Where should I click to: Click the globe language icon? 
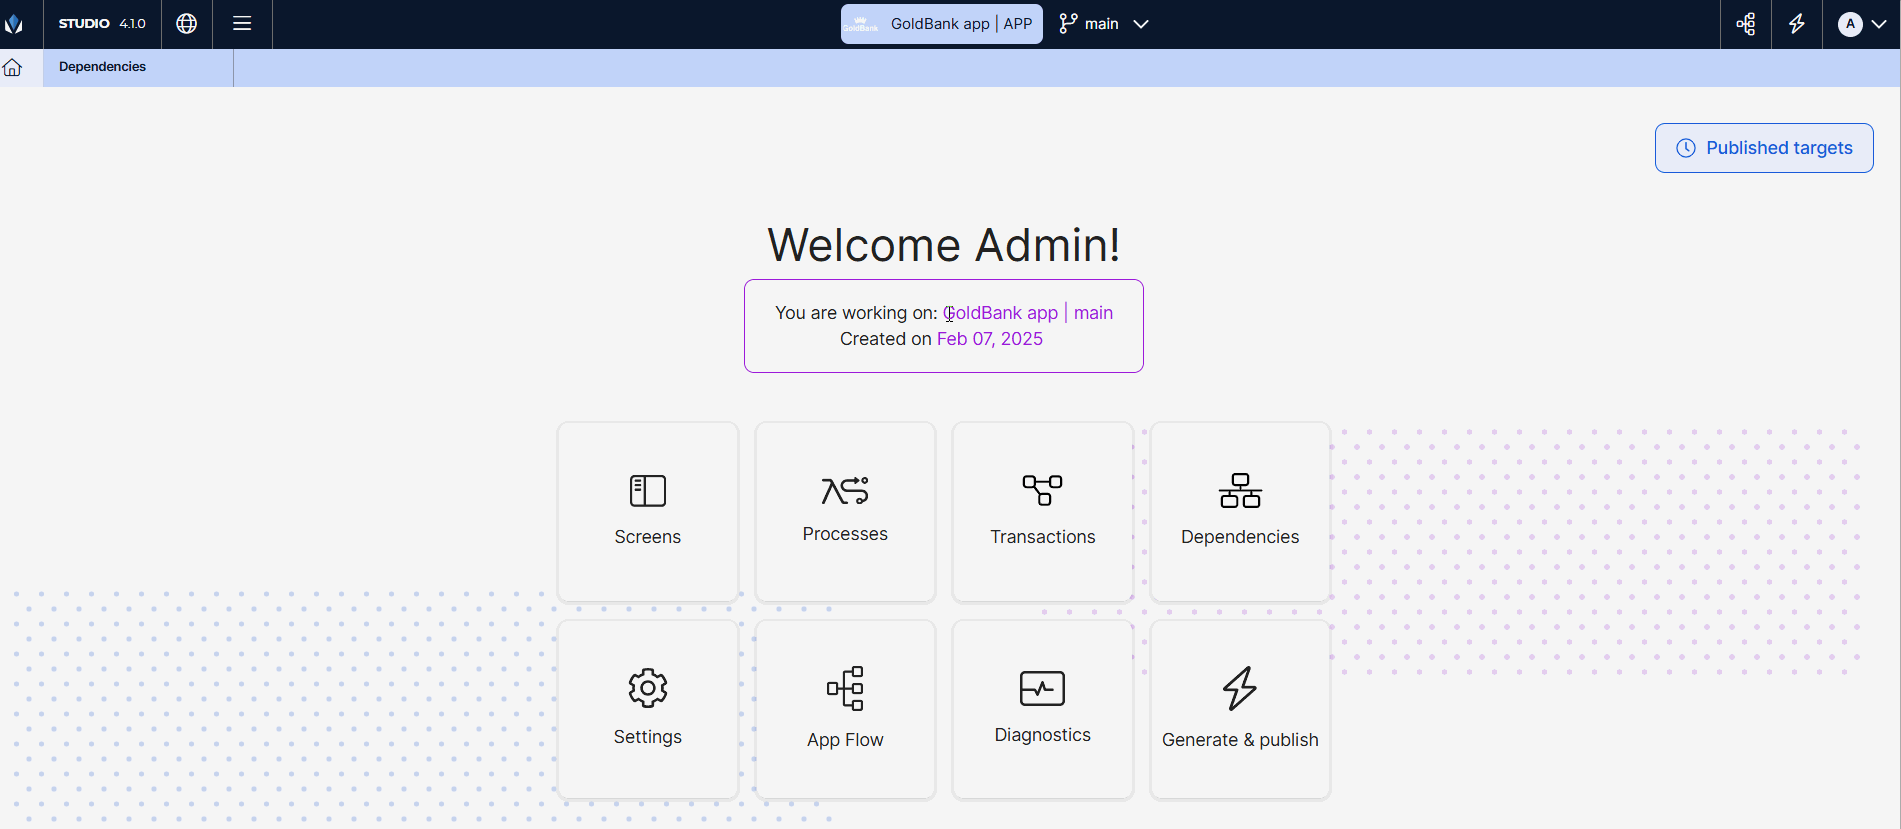pos(187,24)
